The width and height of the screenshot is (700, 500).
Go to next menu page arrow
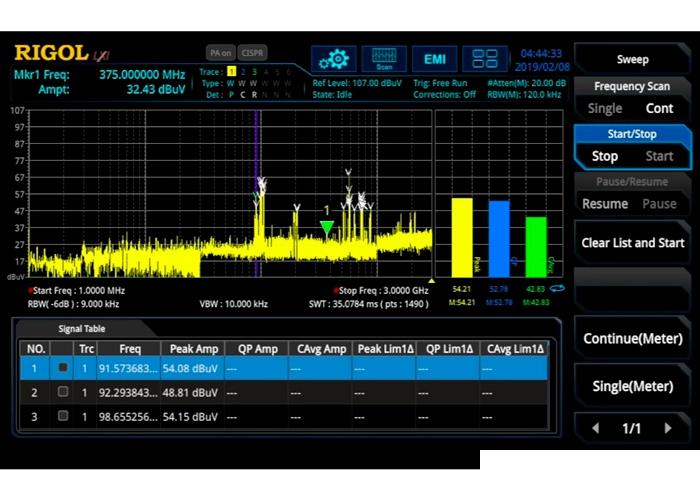(x=668, y=428)
